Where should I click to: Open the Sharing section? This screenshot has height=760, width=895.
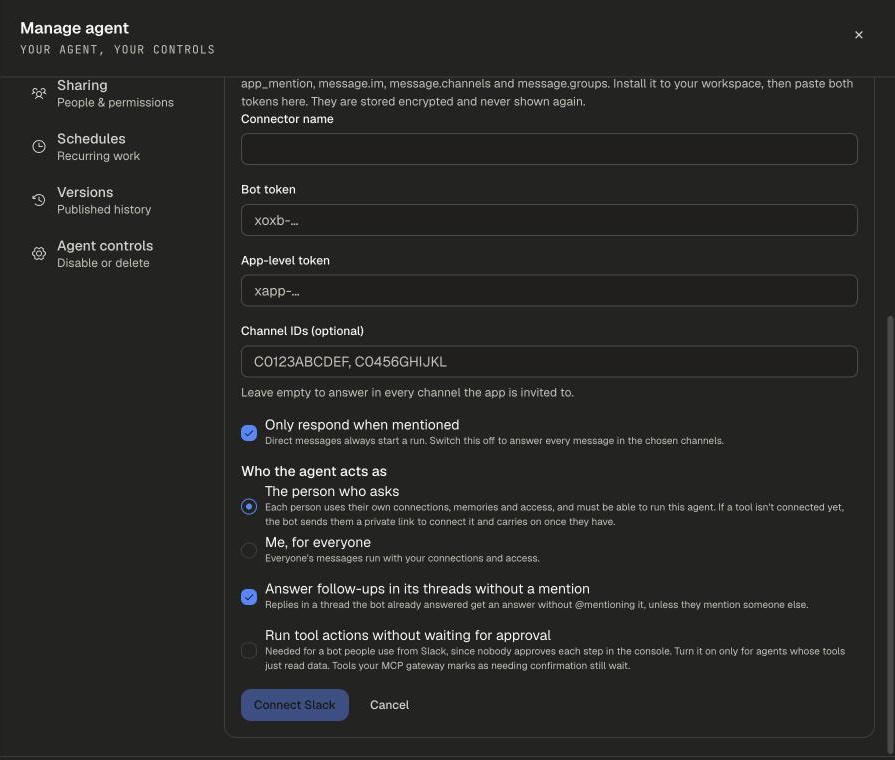click(117, 94)
